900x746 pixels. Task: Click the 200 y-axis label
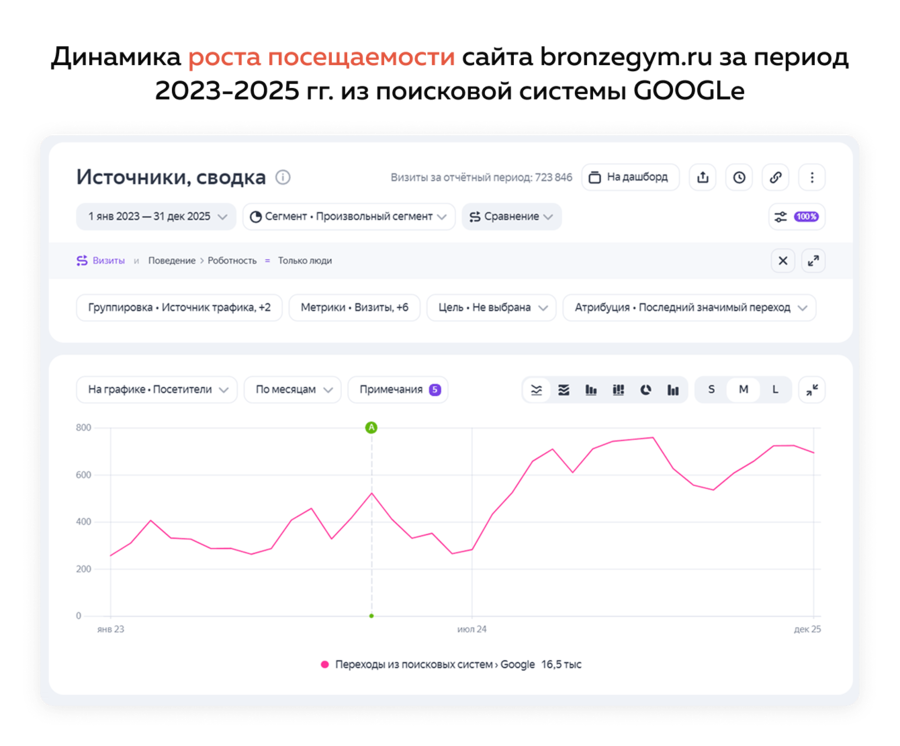(x=83, y=569)
